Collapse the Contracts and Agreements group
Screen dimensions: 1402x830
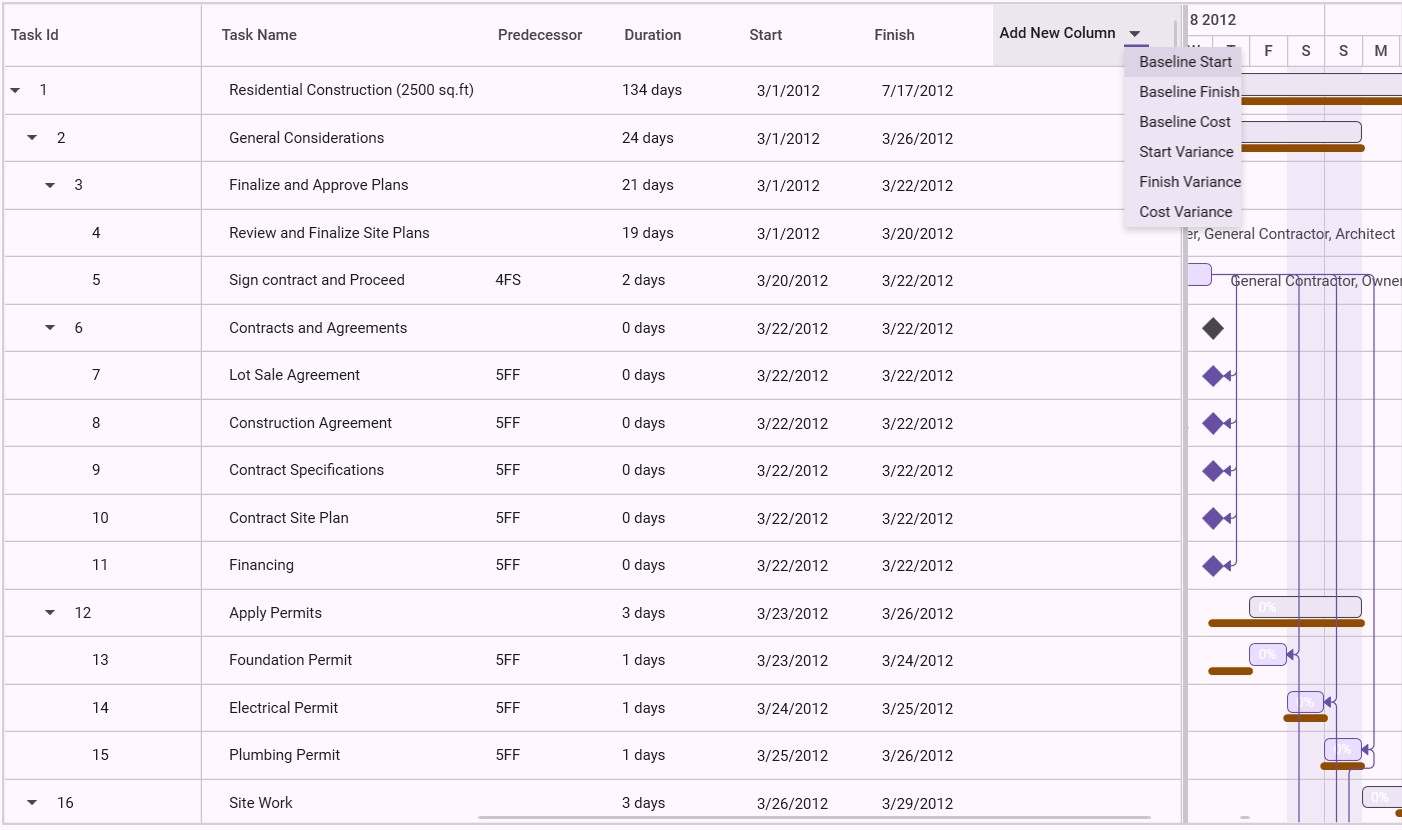(50, 328)
